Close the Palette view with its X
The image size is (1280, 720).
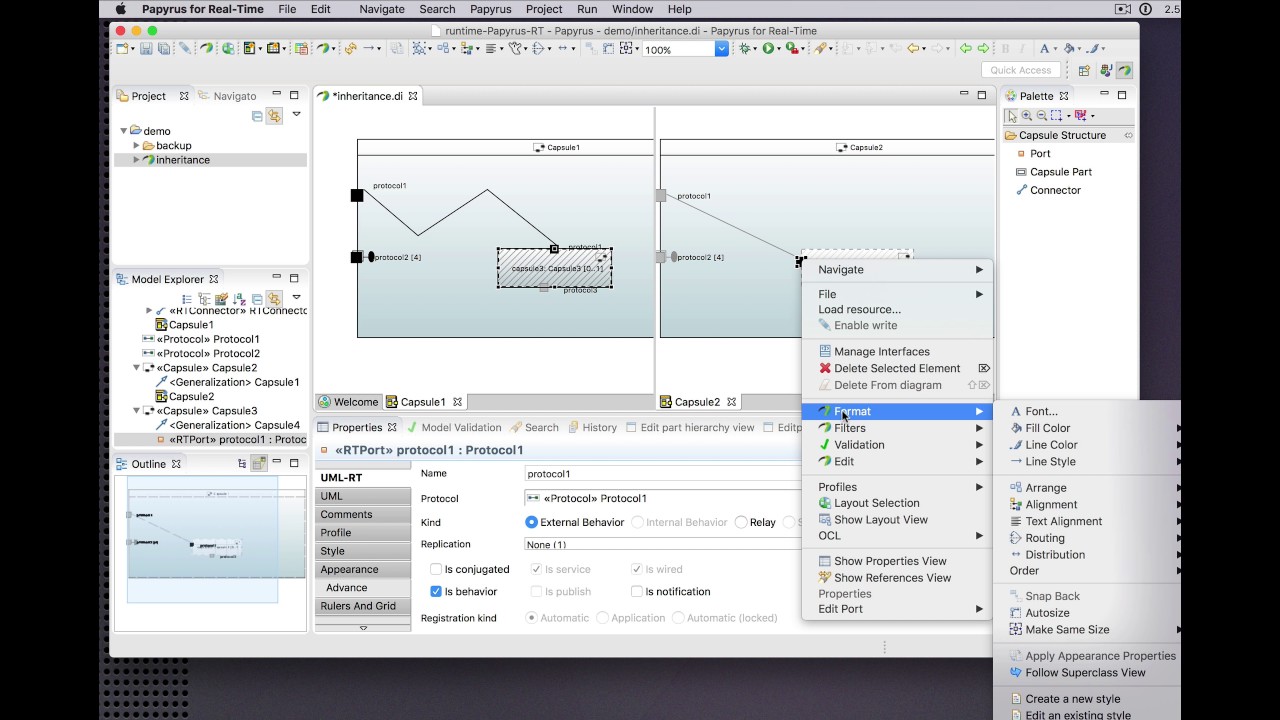point(1064,96)
